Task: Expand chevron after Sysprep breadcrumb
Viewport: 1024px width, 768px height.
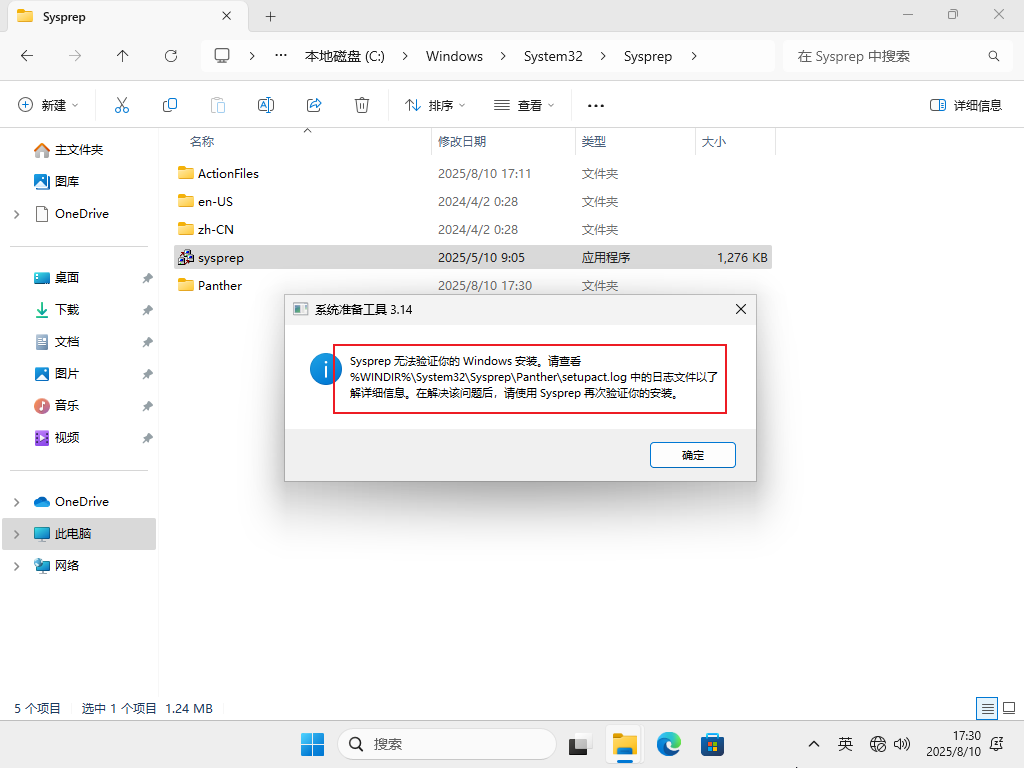Action: click(x=694, y=56)
